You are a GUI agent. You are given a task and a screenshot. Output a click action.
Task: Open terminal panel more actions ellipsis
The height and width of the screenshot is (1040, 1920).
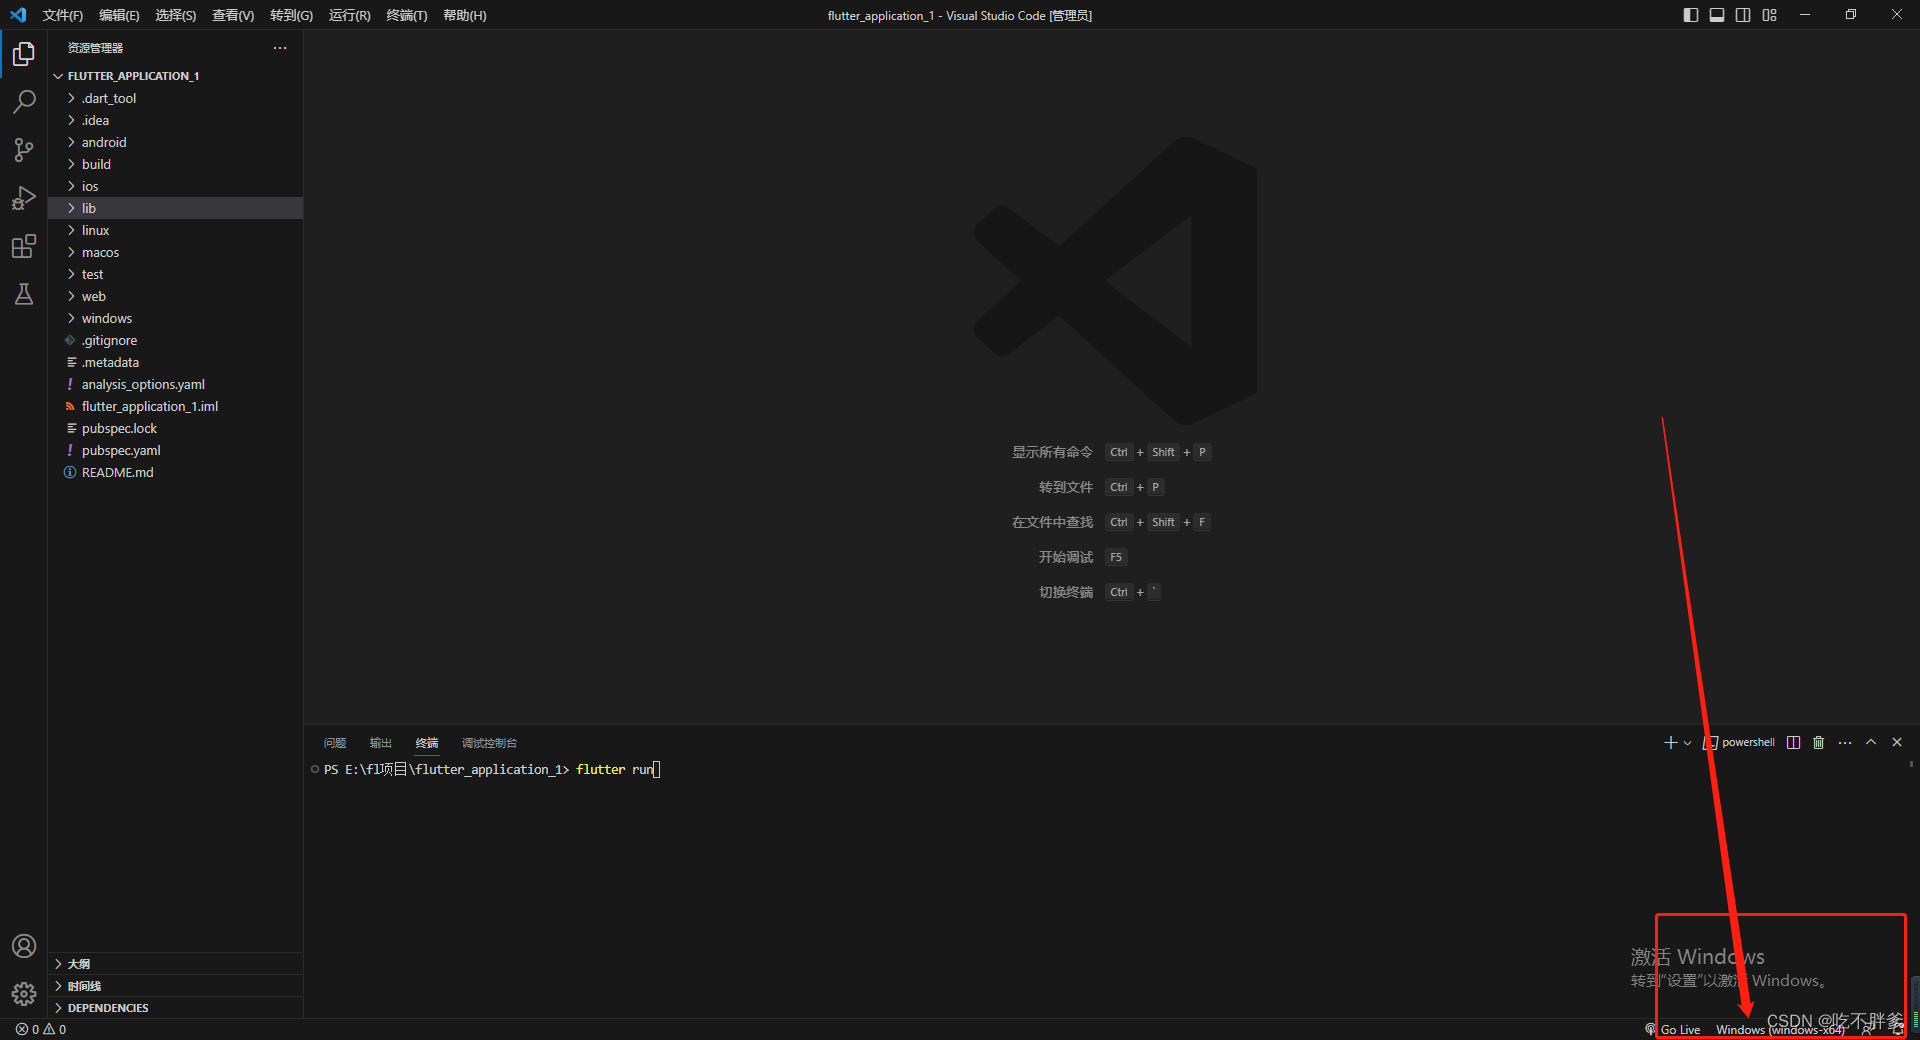(x=1845, y=742)
